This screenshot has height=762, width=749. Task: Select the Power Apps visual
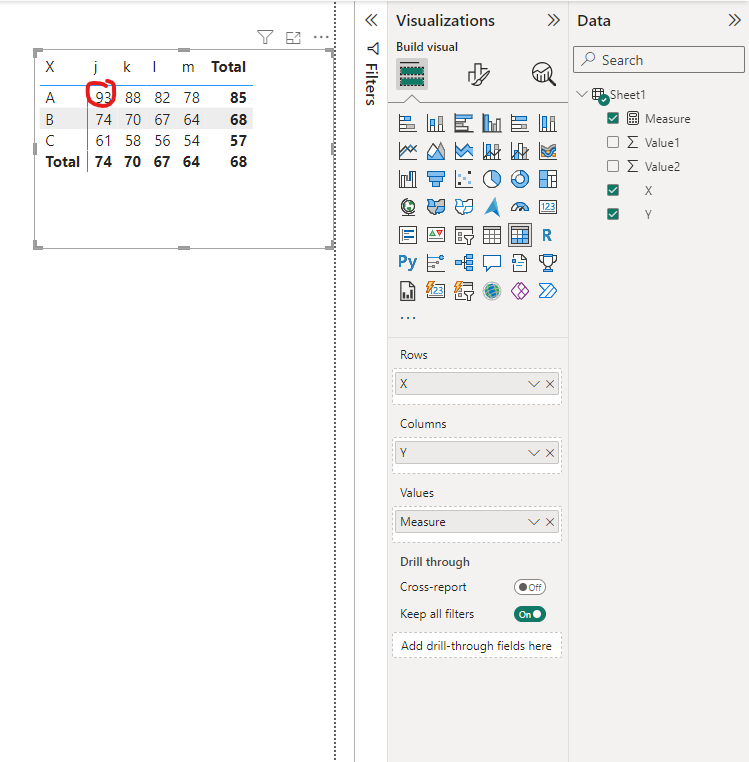pyautogui.click(x=520, y=291)
